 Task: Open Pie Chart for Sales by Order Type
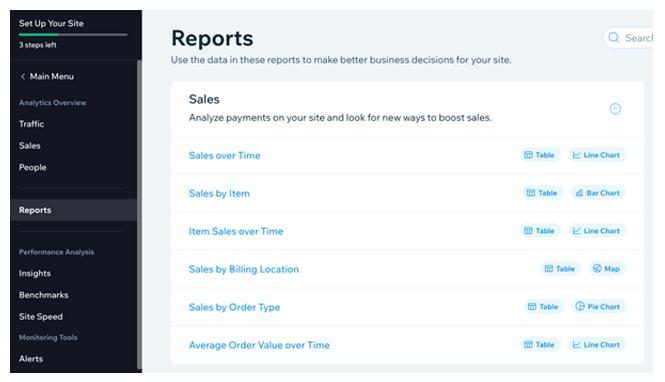[598, 307]
